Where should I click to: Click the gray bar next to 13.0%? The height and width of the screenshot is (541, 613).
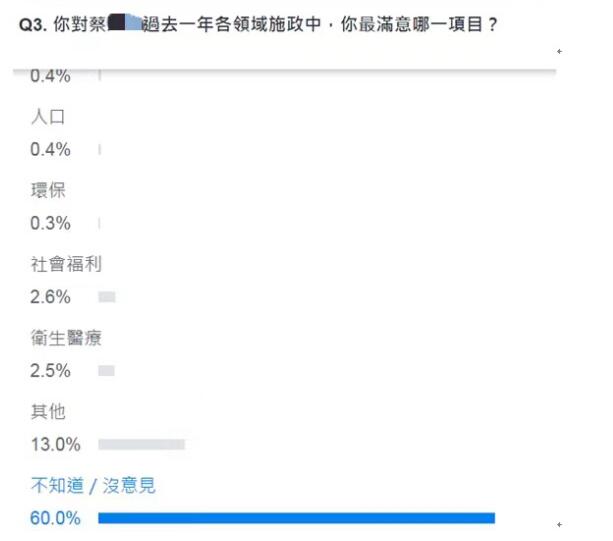click(141, 444)
